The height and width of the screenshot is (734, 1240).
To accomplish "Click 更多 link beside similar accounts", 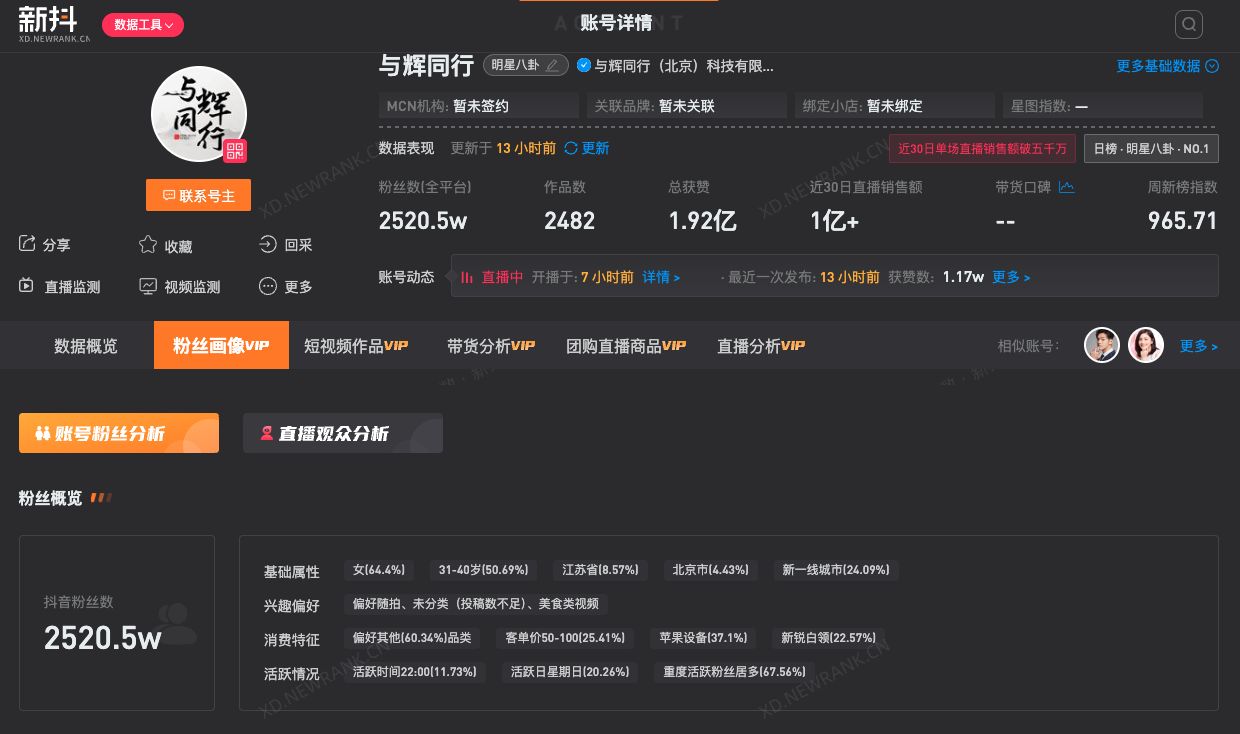I will click(x=1198, y=346).
